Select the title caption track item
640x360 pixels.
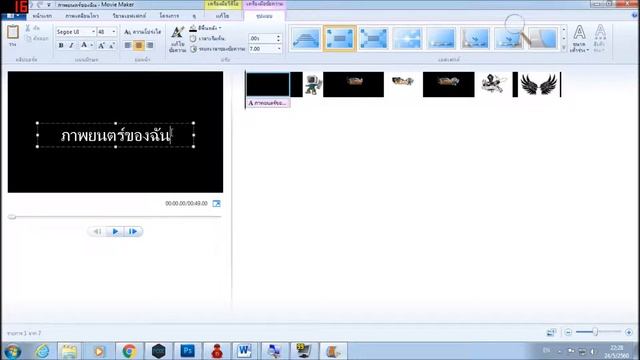tap(268, 103)
